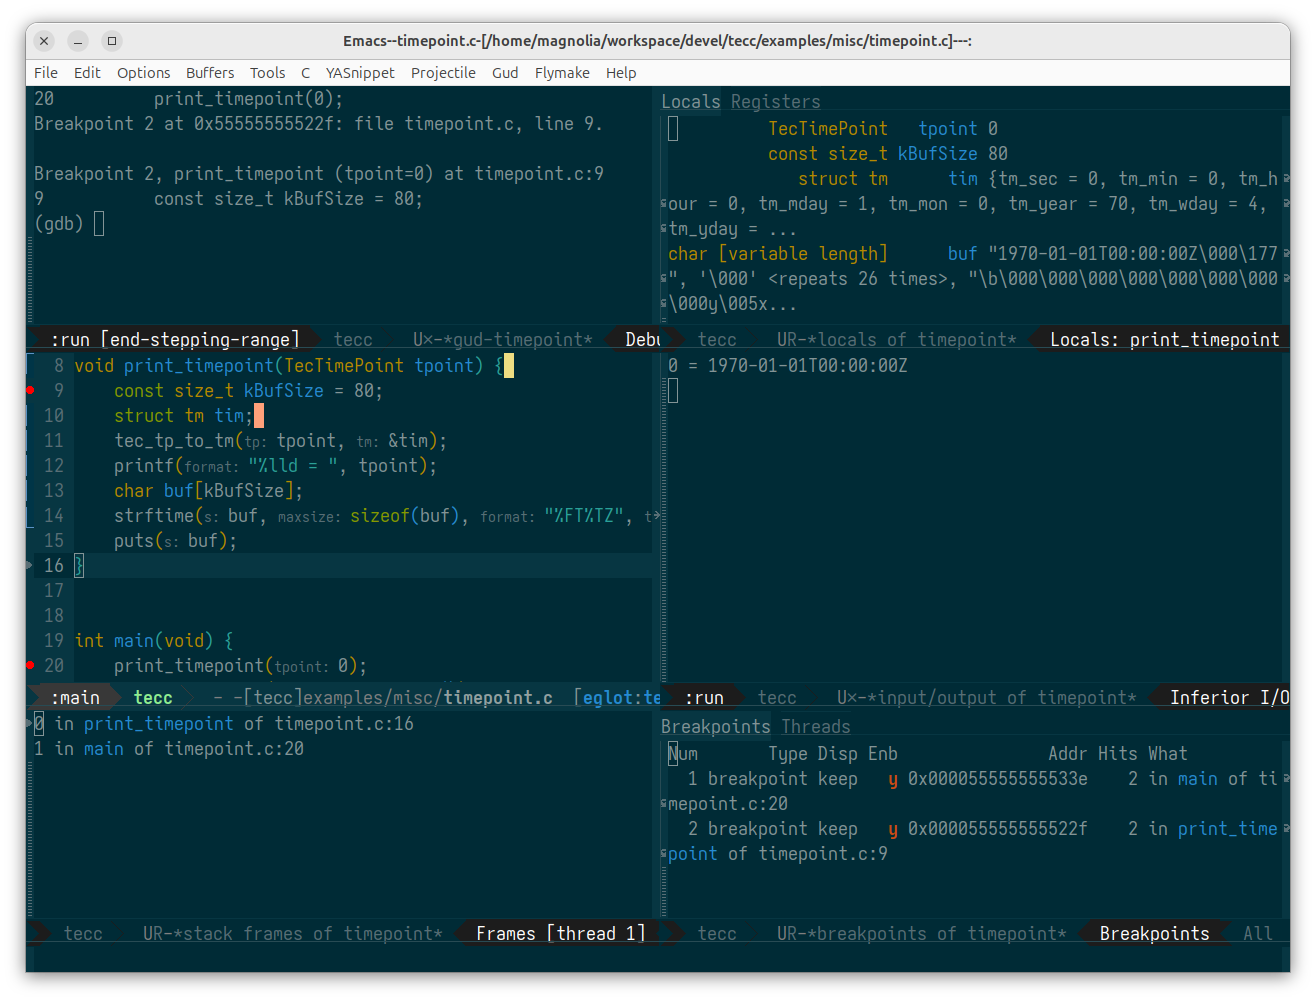The height and width of the screenshot is (1001, 1316).
Task: Click the int main(void) declaration
Action: click(x=154, y=641)
